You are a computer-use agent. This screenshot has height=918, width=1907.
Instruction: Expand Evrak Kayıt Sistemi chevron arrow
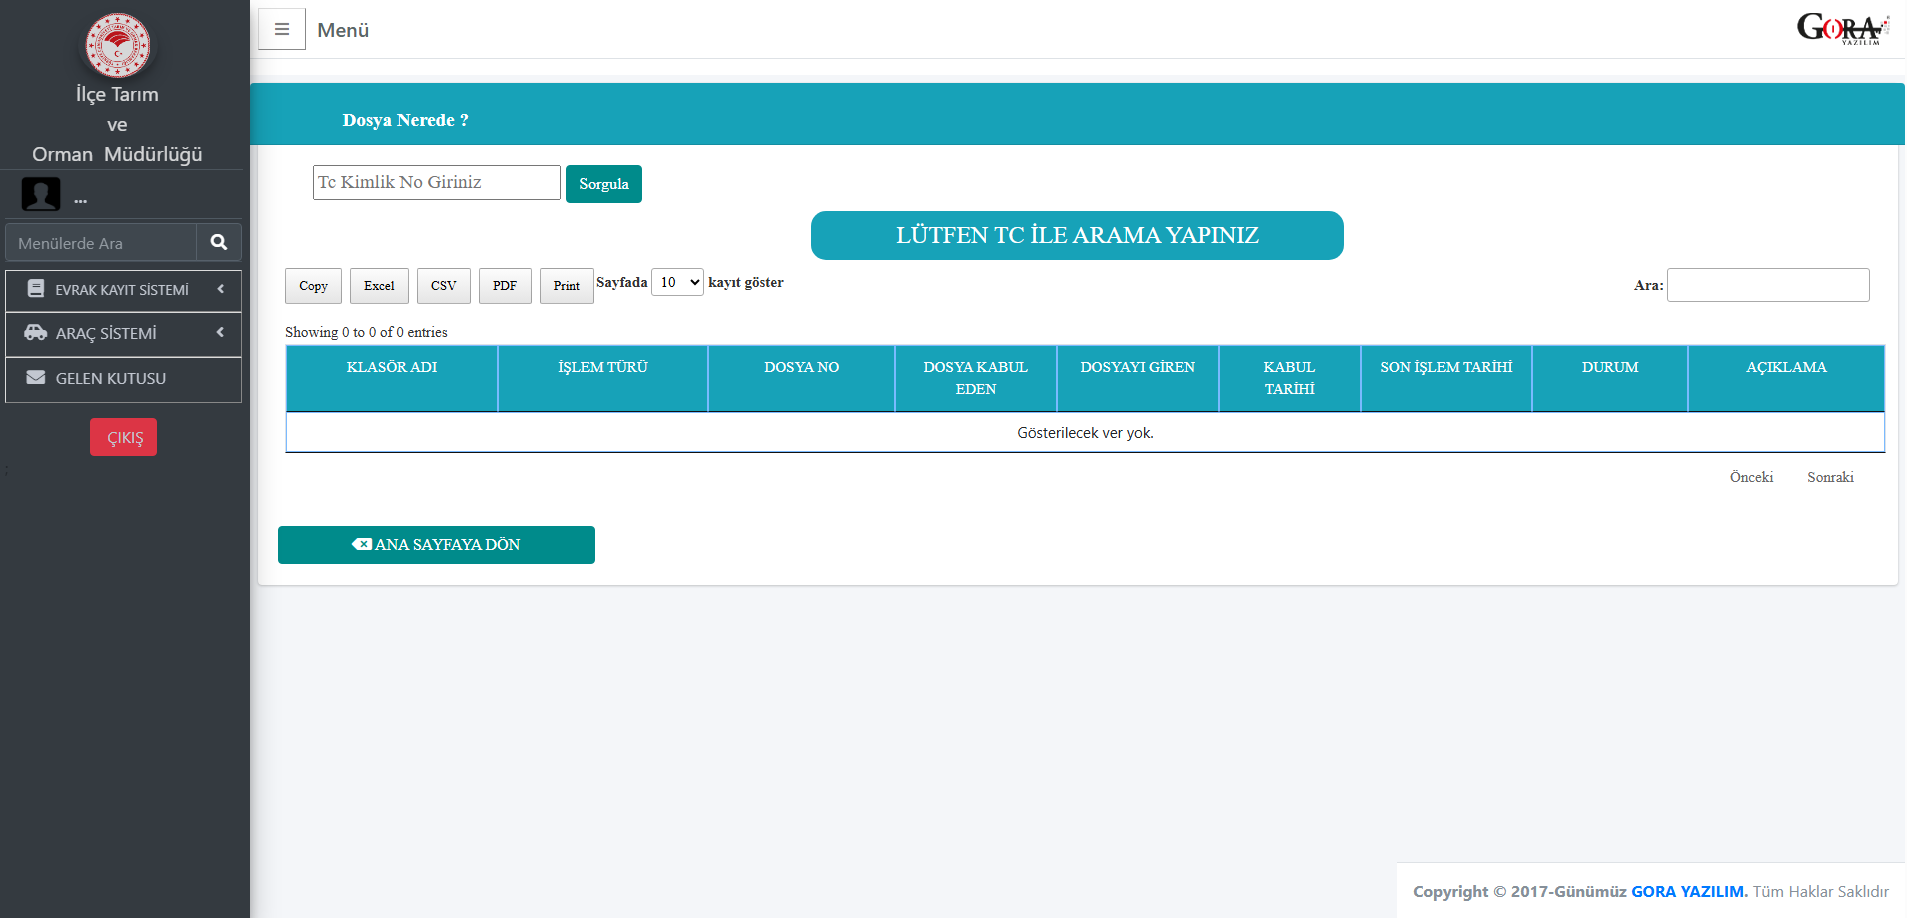(x=220, y=289)
